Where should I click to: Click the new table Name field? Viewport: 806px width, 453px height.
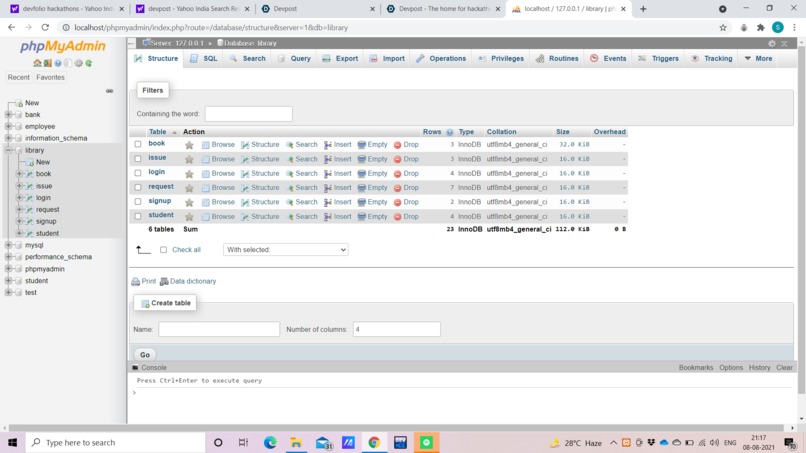tap(219, 329)
